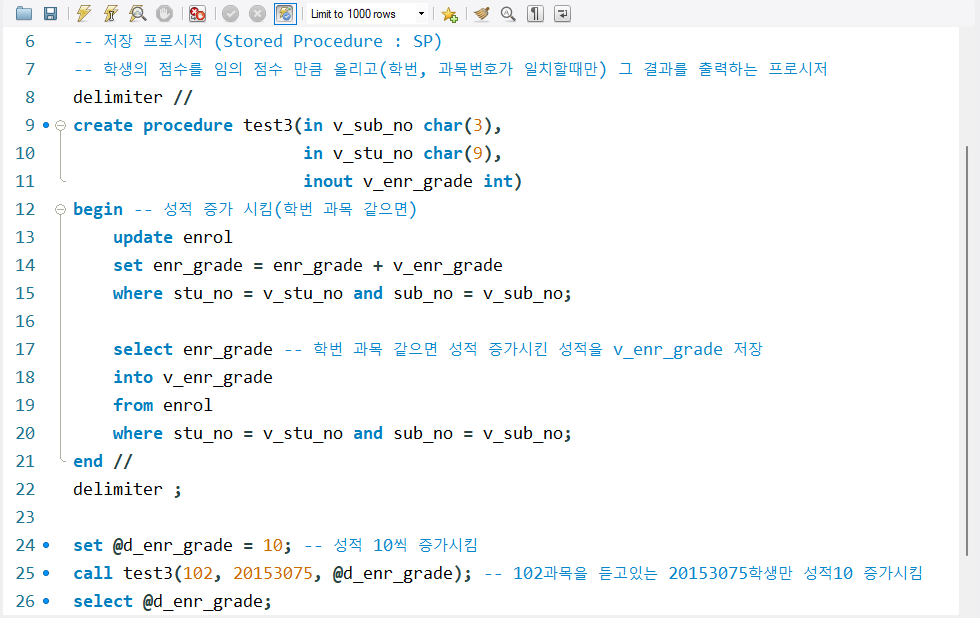Click line number 16 in the gutter
The width and height of the screenshot is (980, 618).
point(25,321)
